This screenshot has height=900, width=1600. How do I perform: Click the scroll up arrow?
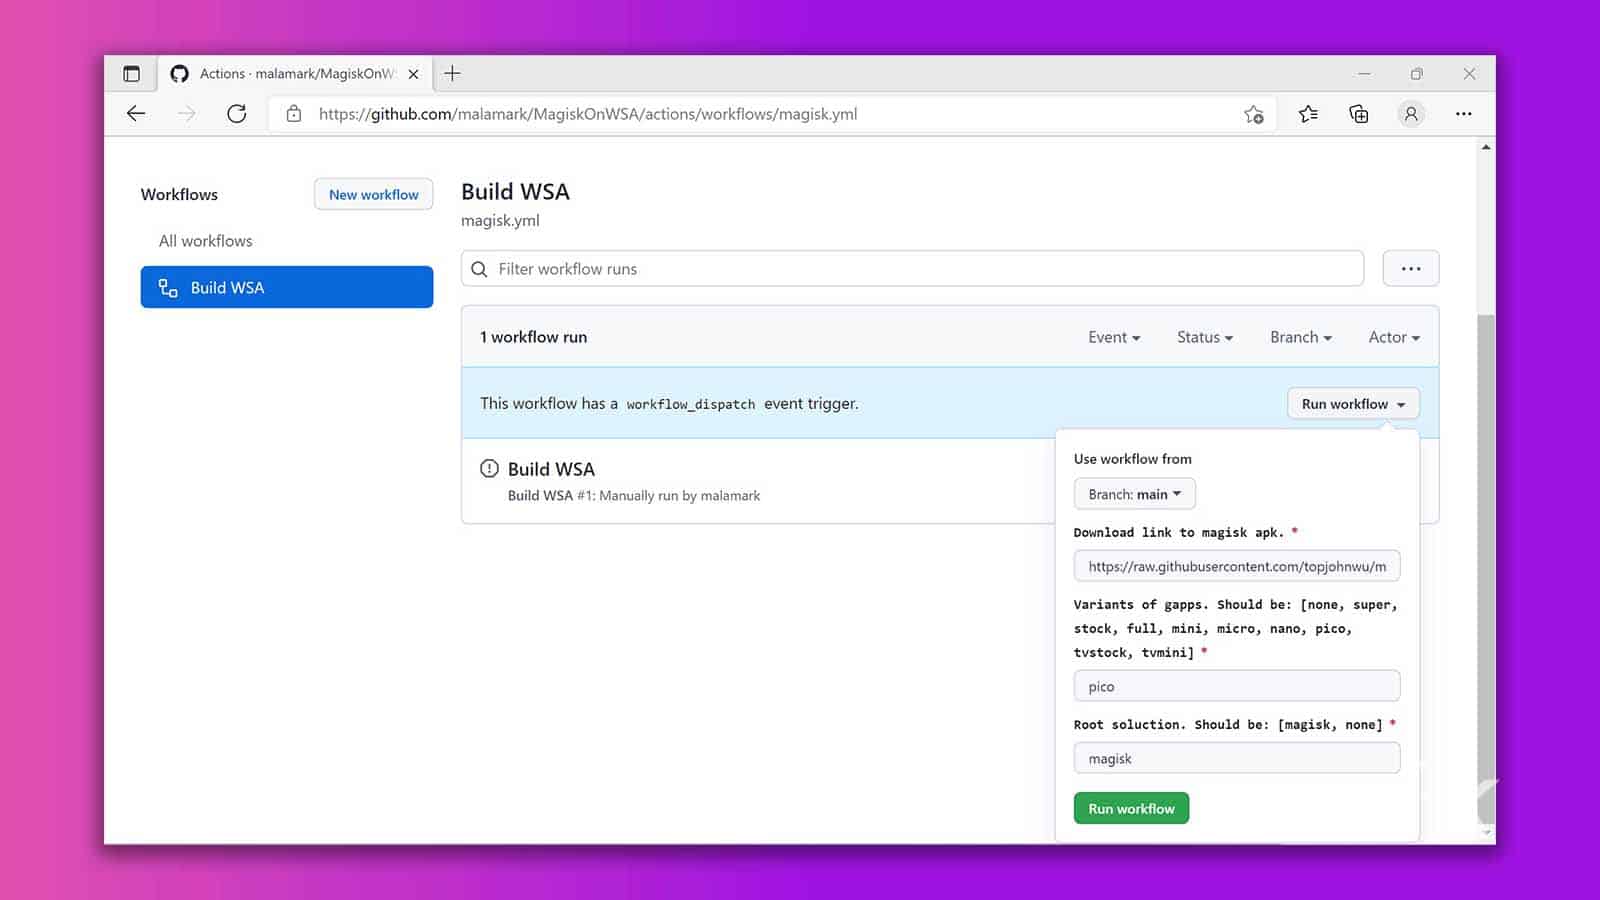point(1486,147)
